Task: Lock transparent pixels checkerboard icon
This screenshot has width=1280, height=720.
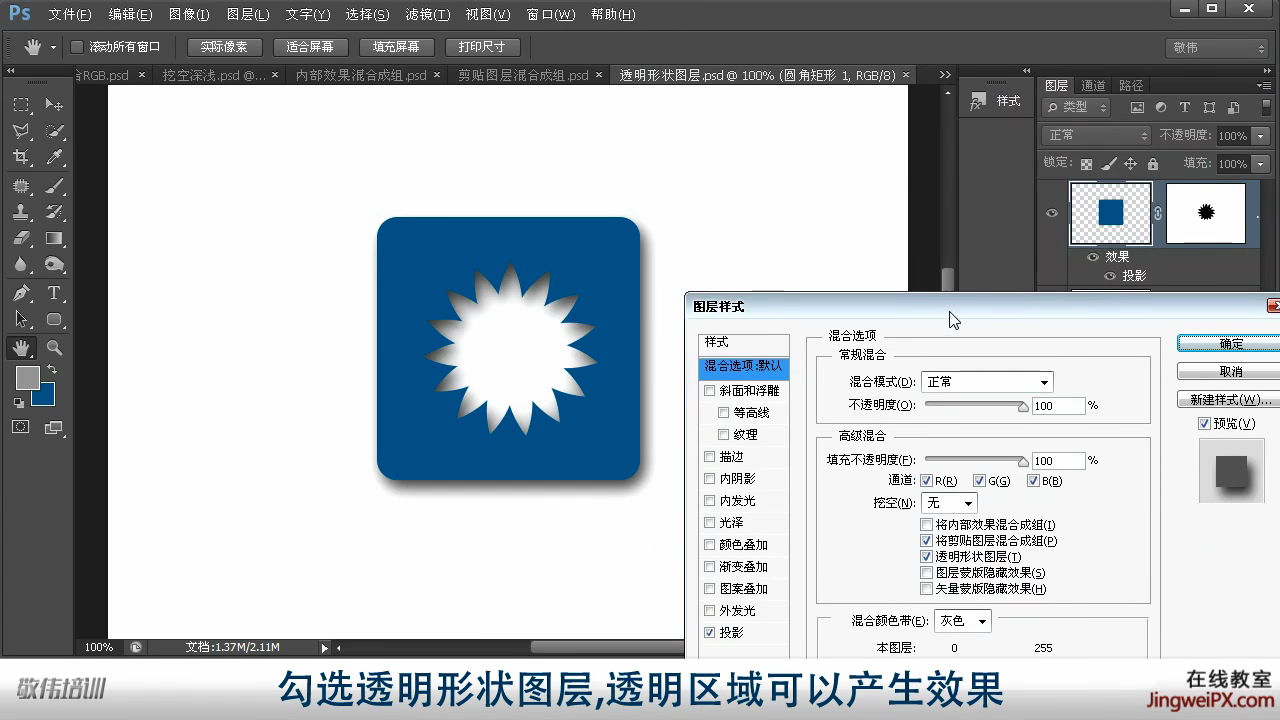Action: [x=1086, y=164]
